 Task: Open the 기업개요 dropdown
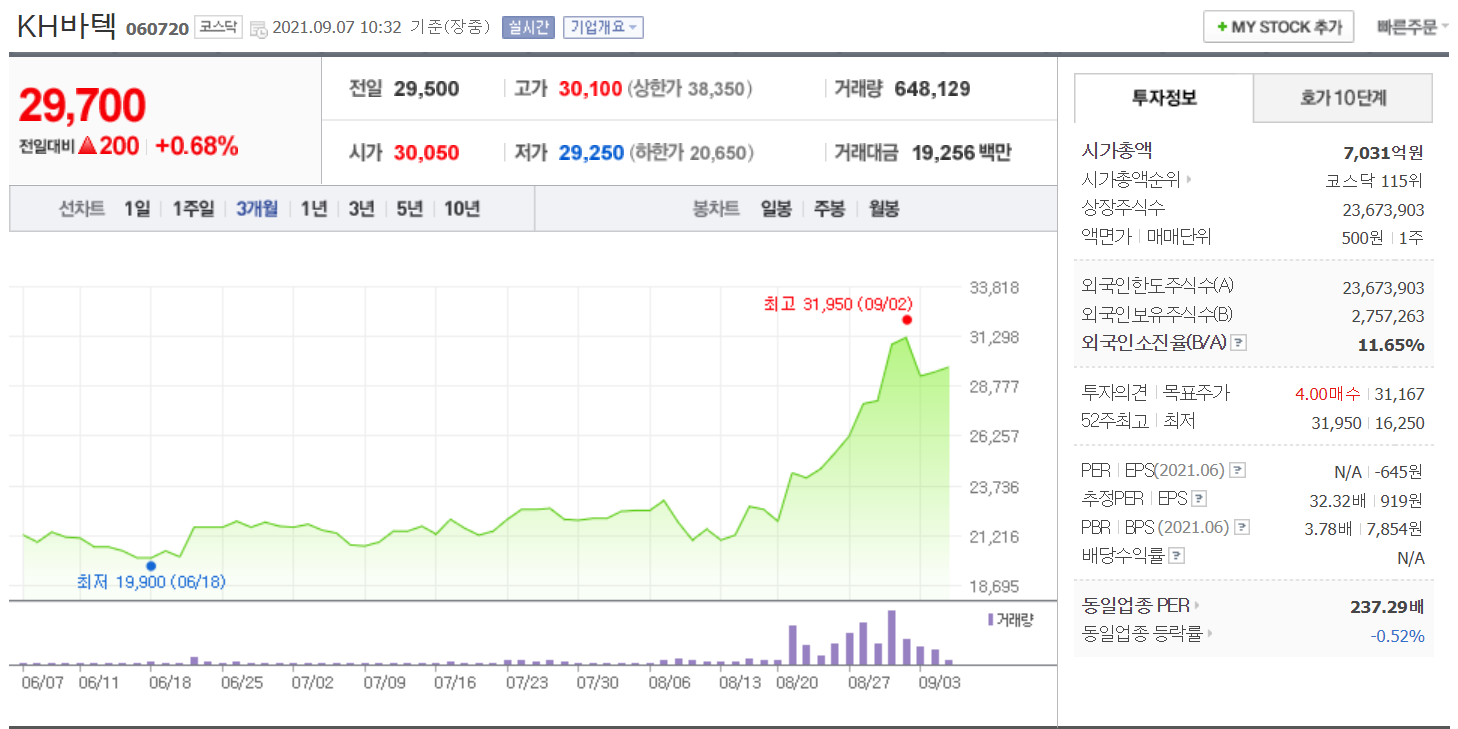tap(603, 28)
